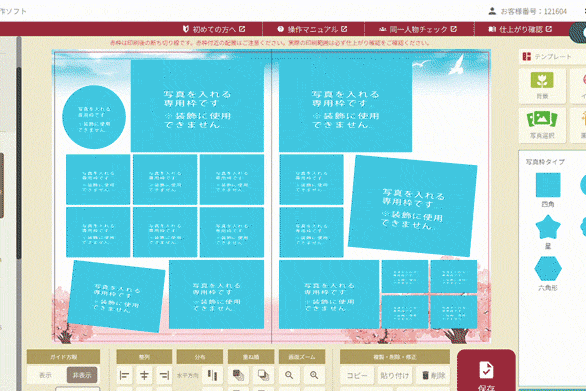The image size is (586, 391).
Task: Open the 初めての方へ link
Action: [214, 29]
